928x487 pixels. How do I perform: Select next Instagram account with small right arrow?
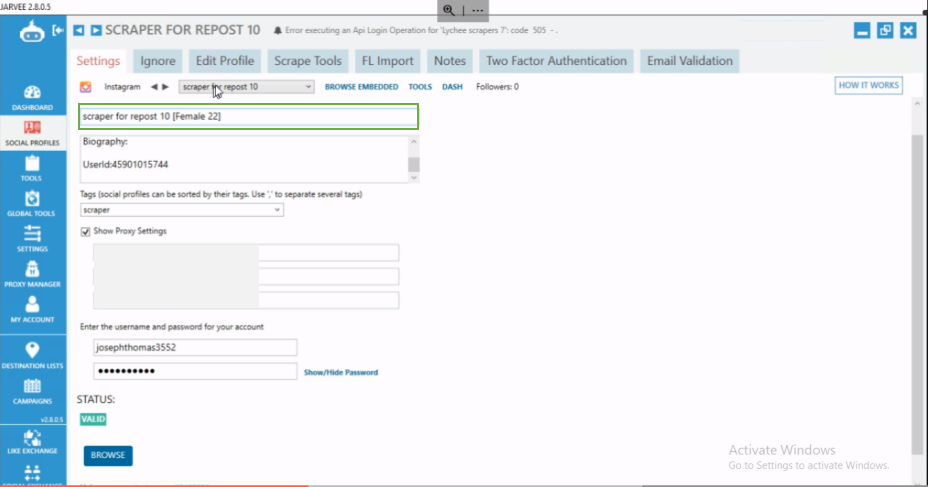166,87
